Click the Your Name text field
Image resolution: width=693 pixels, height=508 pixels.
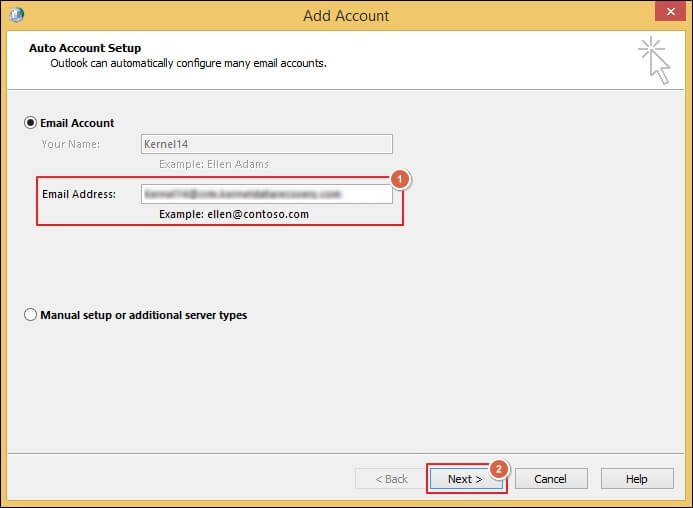[x=266, y=144]
